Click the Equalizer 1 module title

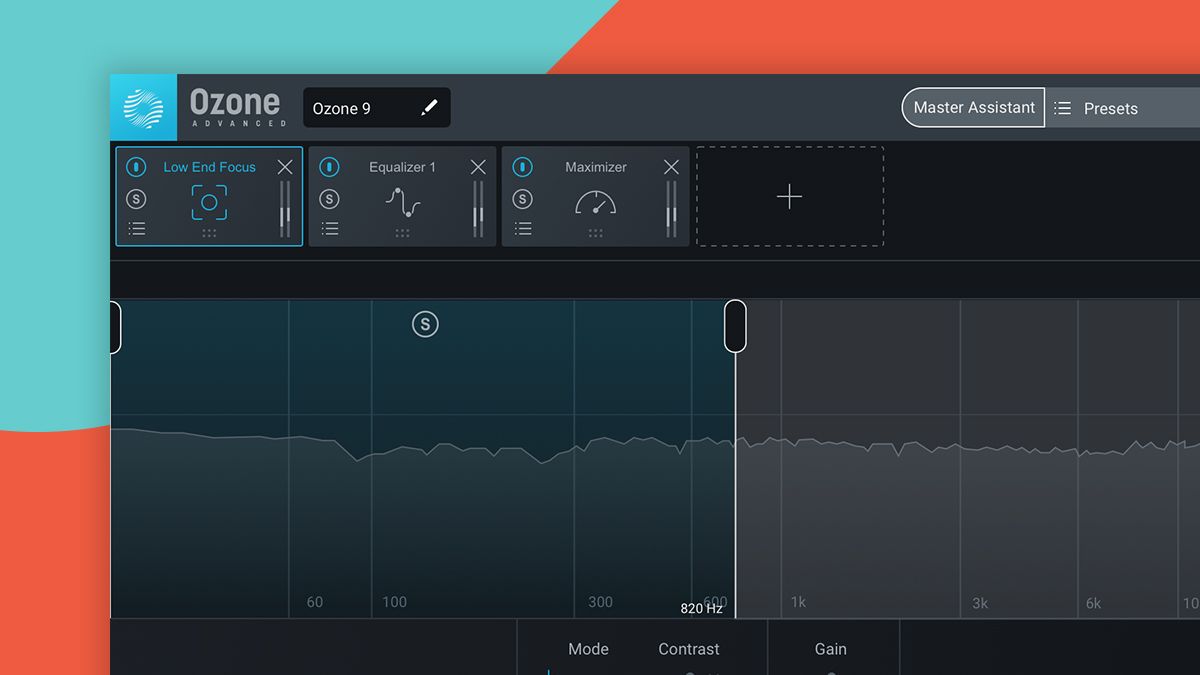click(402, 167)
